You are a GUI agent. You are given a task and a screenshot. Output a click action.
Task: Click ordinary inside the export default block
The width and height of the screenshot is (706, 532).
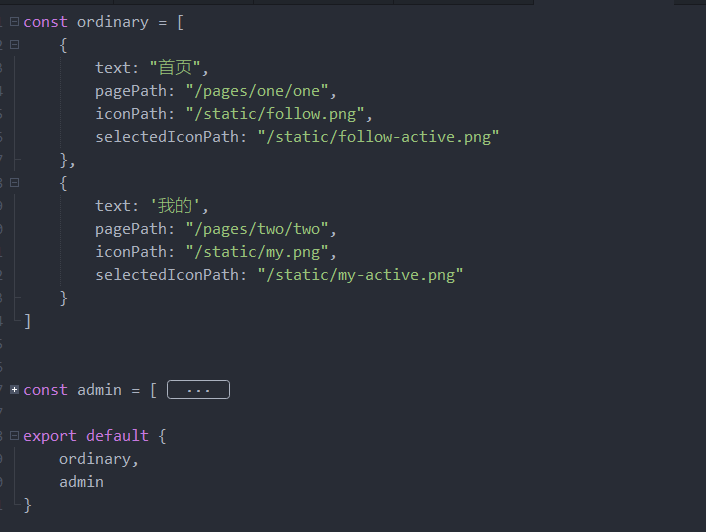(95, 459)
